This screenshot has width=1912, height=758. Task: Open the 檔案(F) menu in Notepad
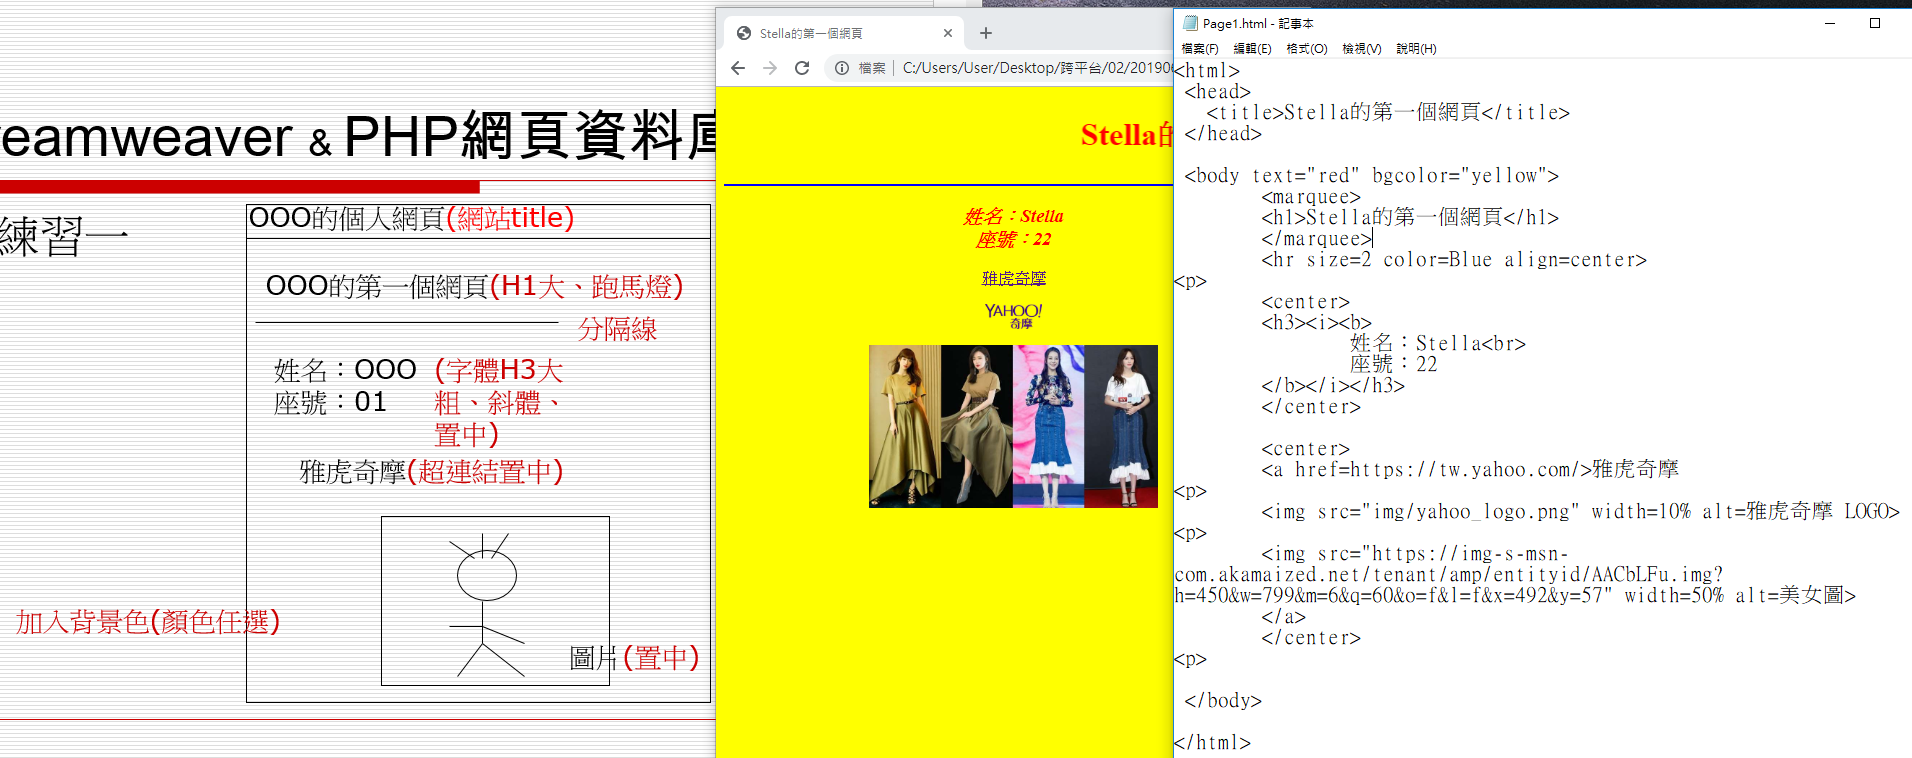click(1200, 48)
